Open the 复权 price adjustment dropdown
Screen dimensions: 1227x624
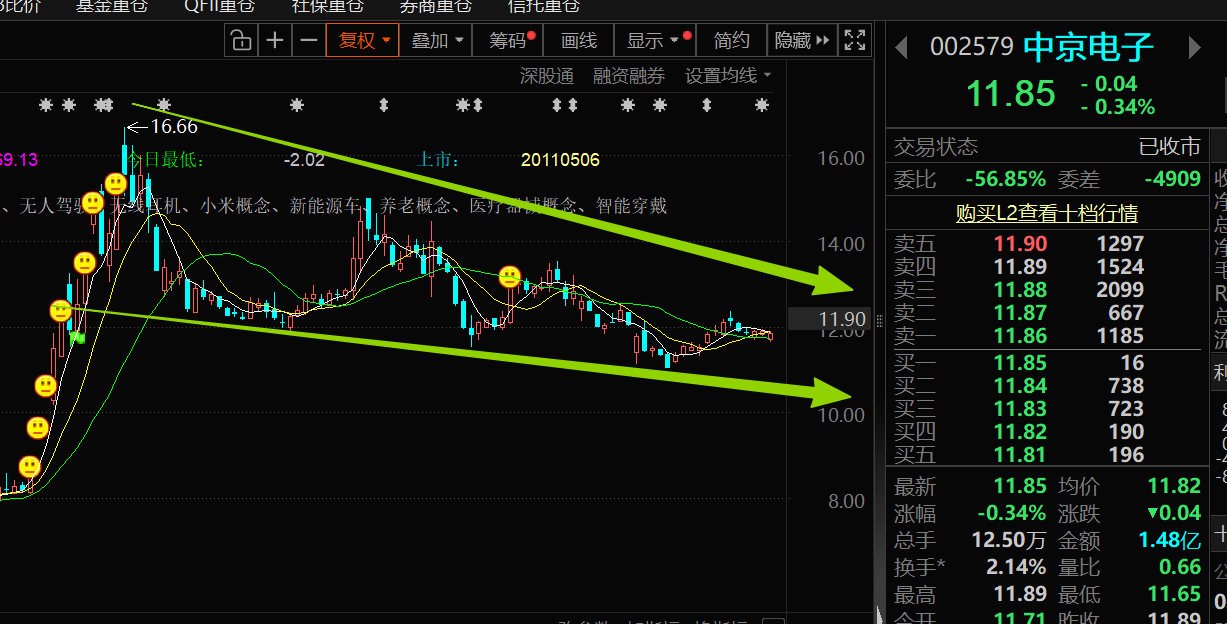pos(362,41)
